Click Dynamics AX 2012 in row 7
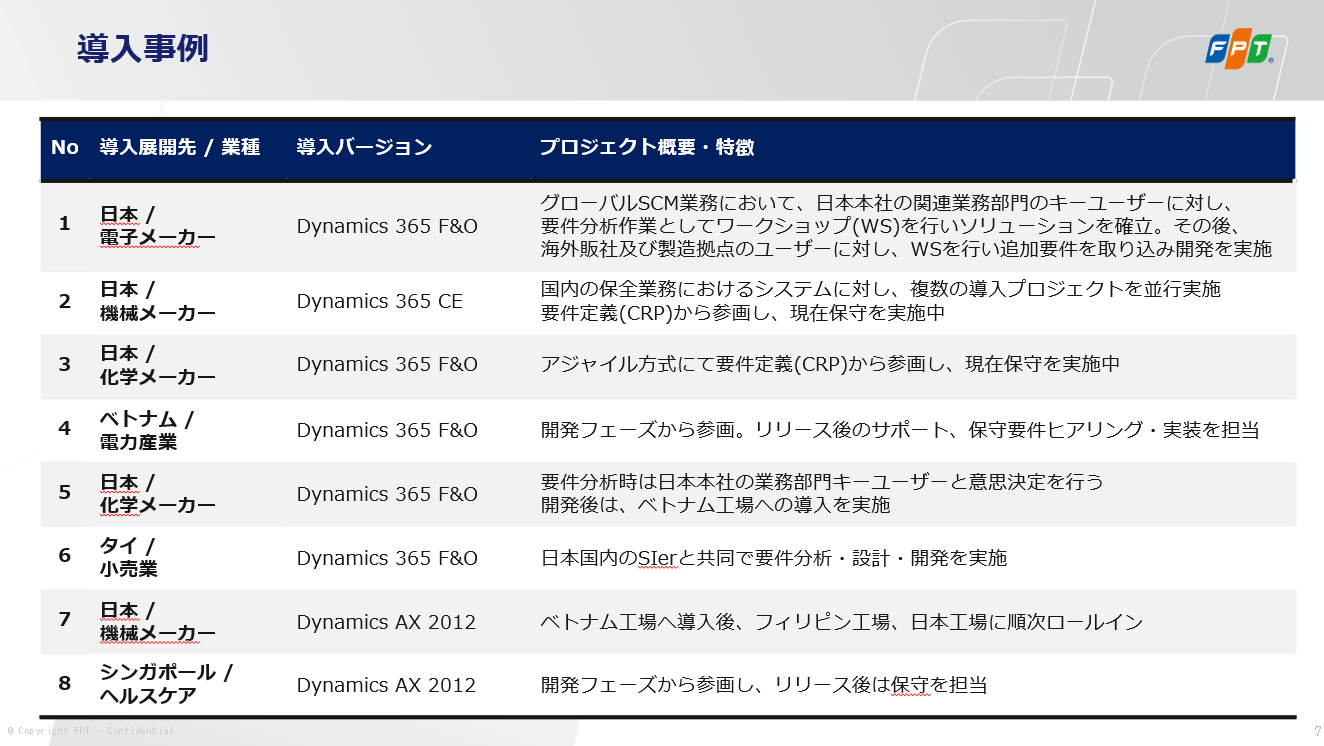Image resolution: width=1324 pixels, height=746 pixels. pyautogui.click(x=386, y=622)
